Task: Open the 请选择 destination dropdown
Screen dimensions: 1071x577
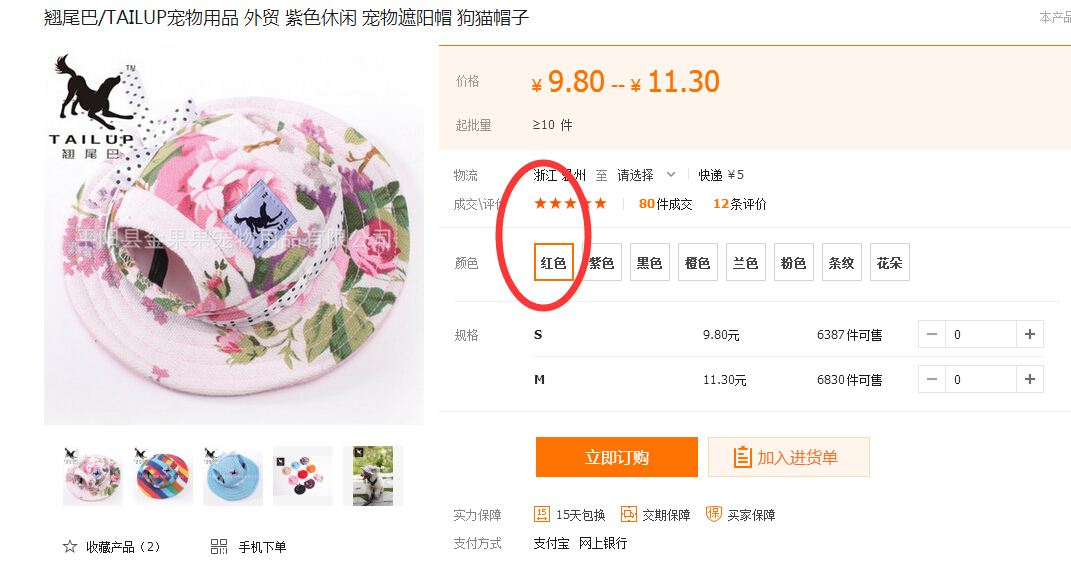Action: [646, 175]
